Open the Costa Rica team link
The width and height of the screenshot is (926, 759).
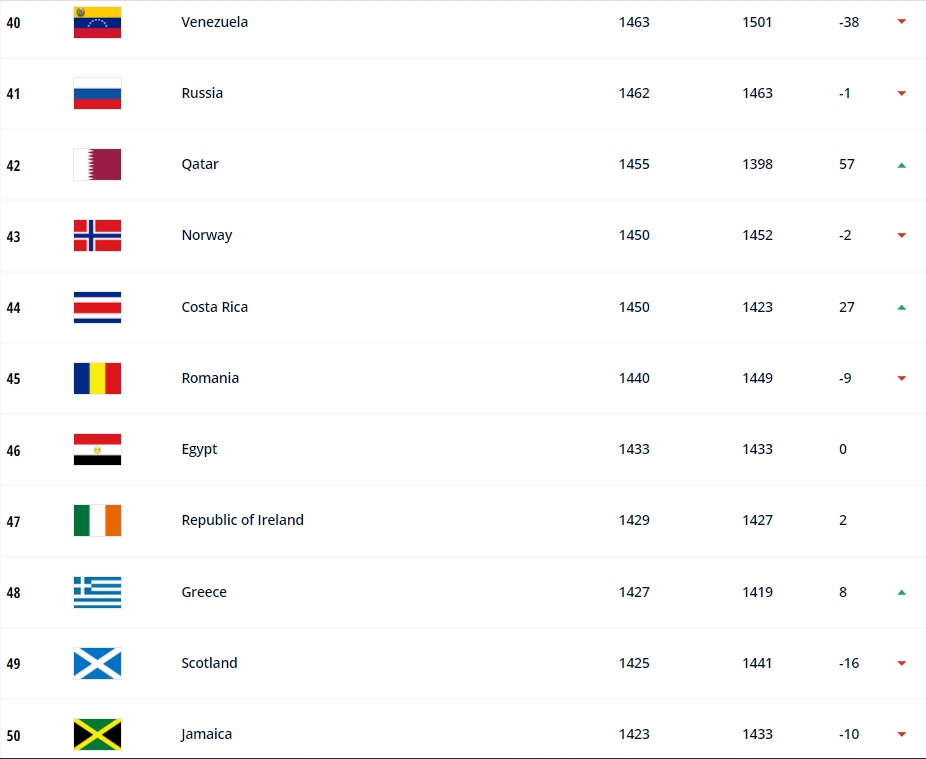pyautogui.click(x=214, y=307)
